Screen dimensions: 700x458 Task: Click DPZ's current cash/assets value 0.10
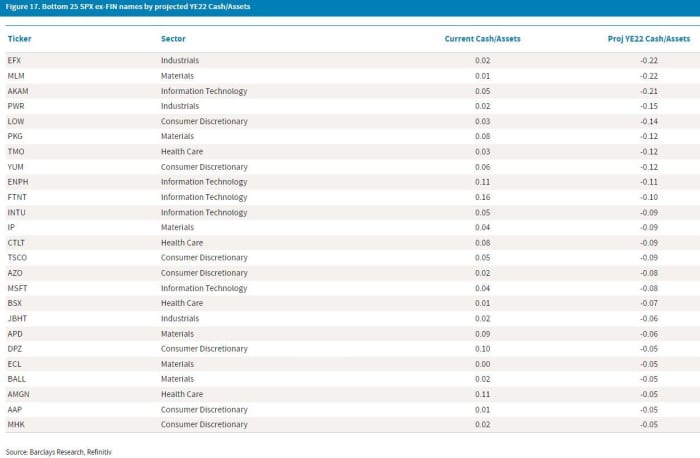483,349
